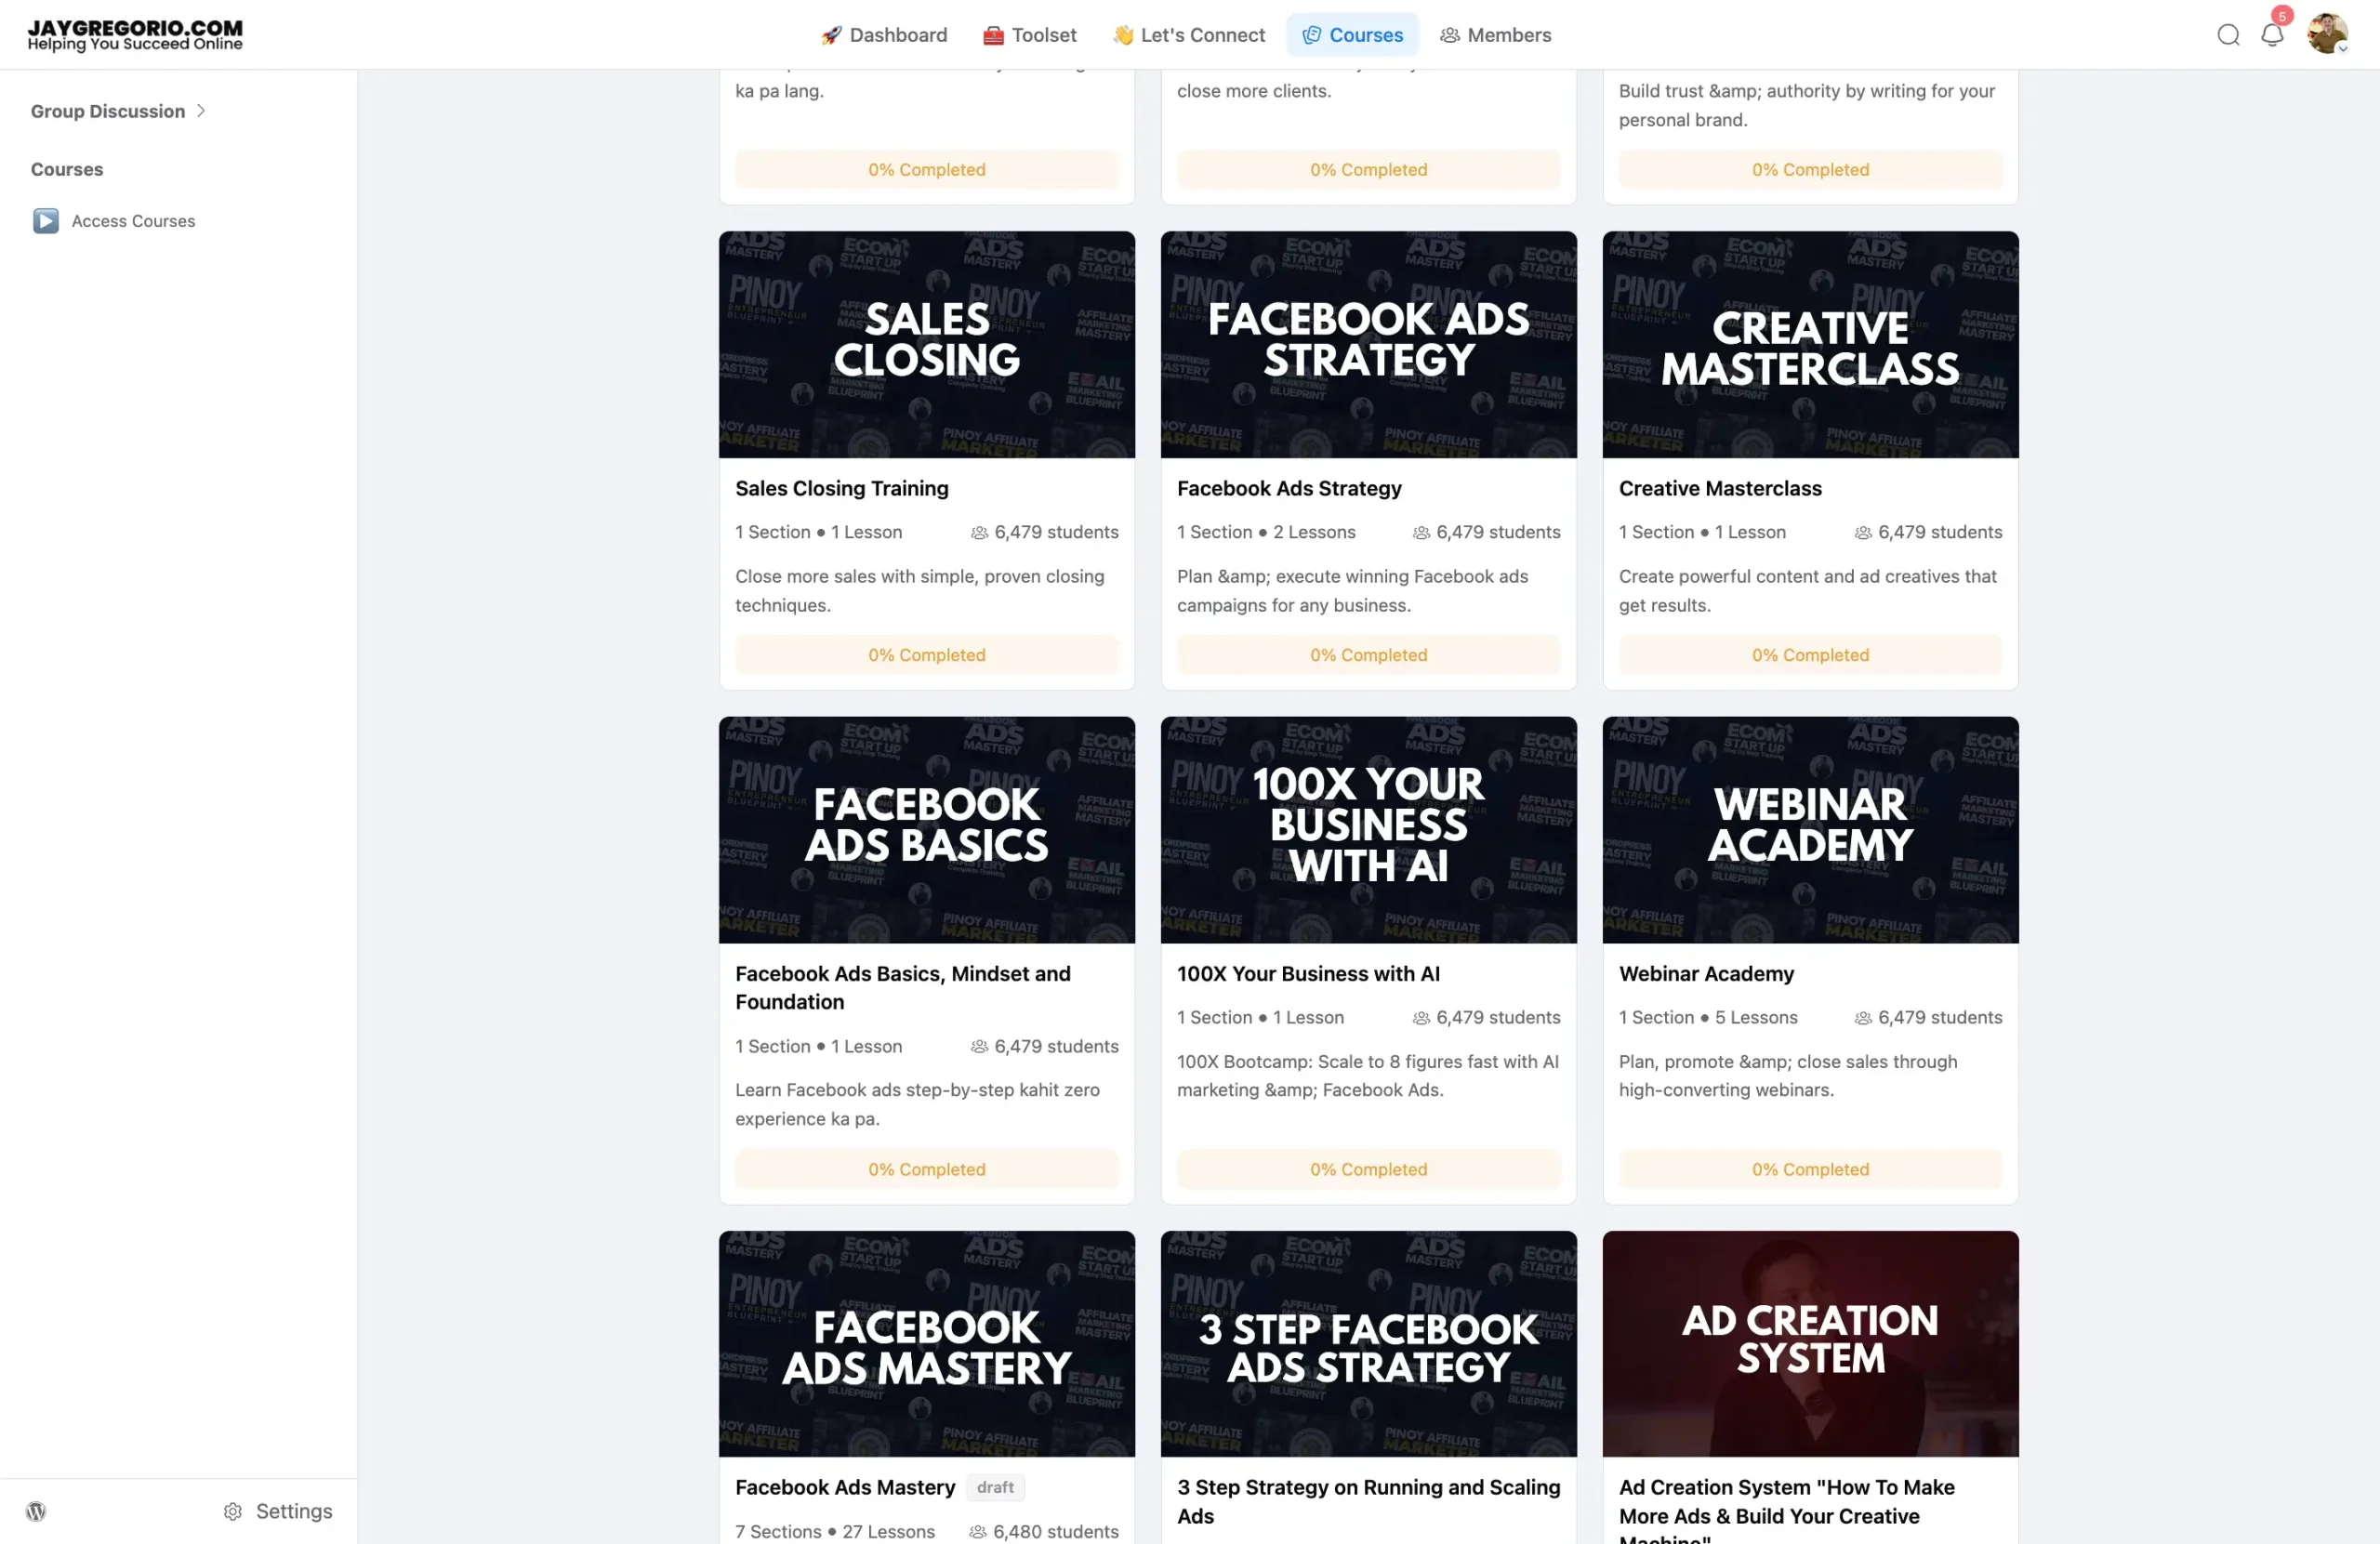
Task: Click the JAYGREGORIO.COM site logo
Action: pos(135,35)
